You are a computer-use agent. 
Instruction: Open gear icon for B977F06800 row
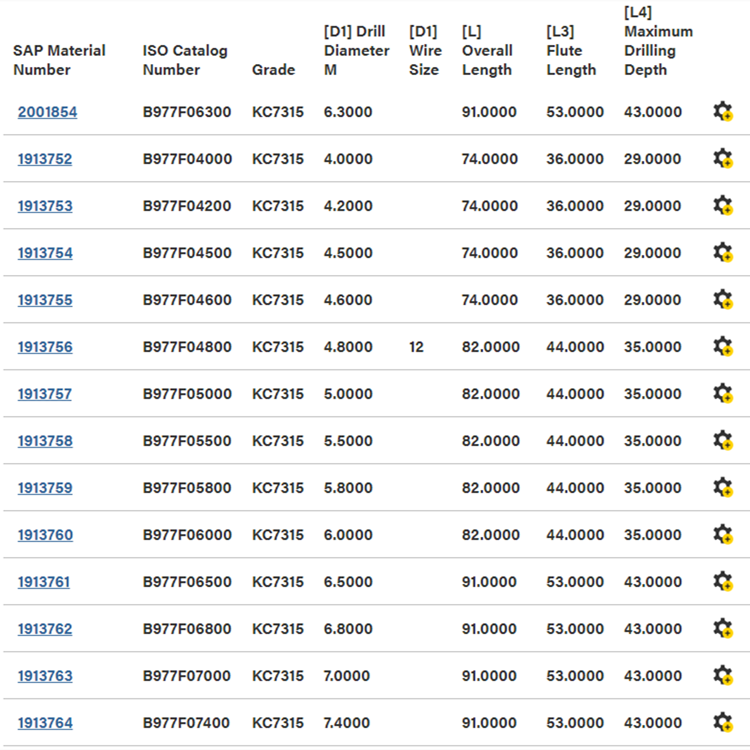723,629
